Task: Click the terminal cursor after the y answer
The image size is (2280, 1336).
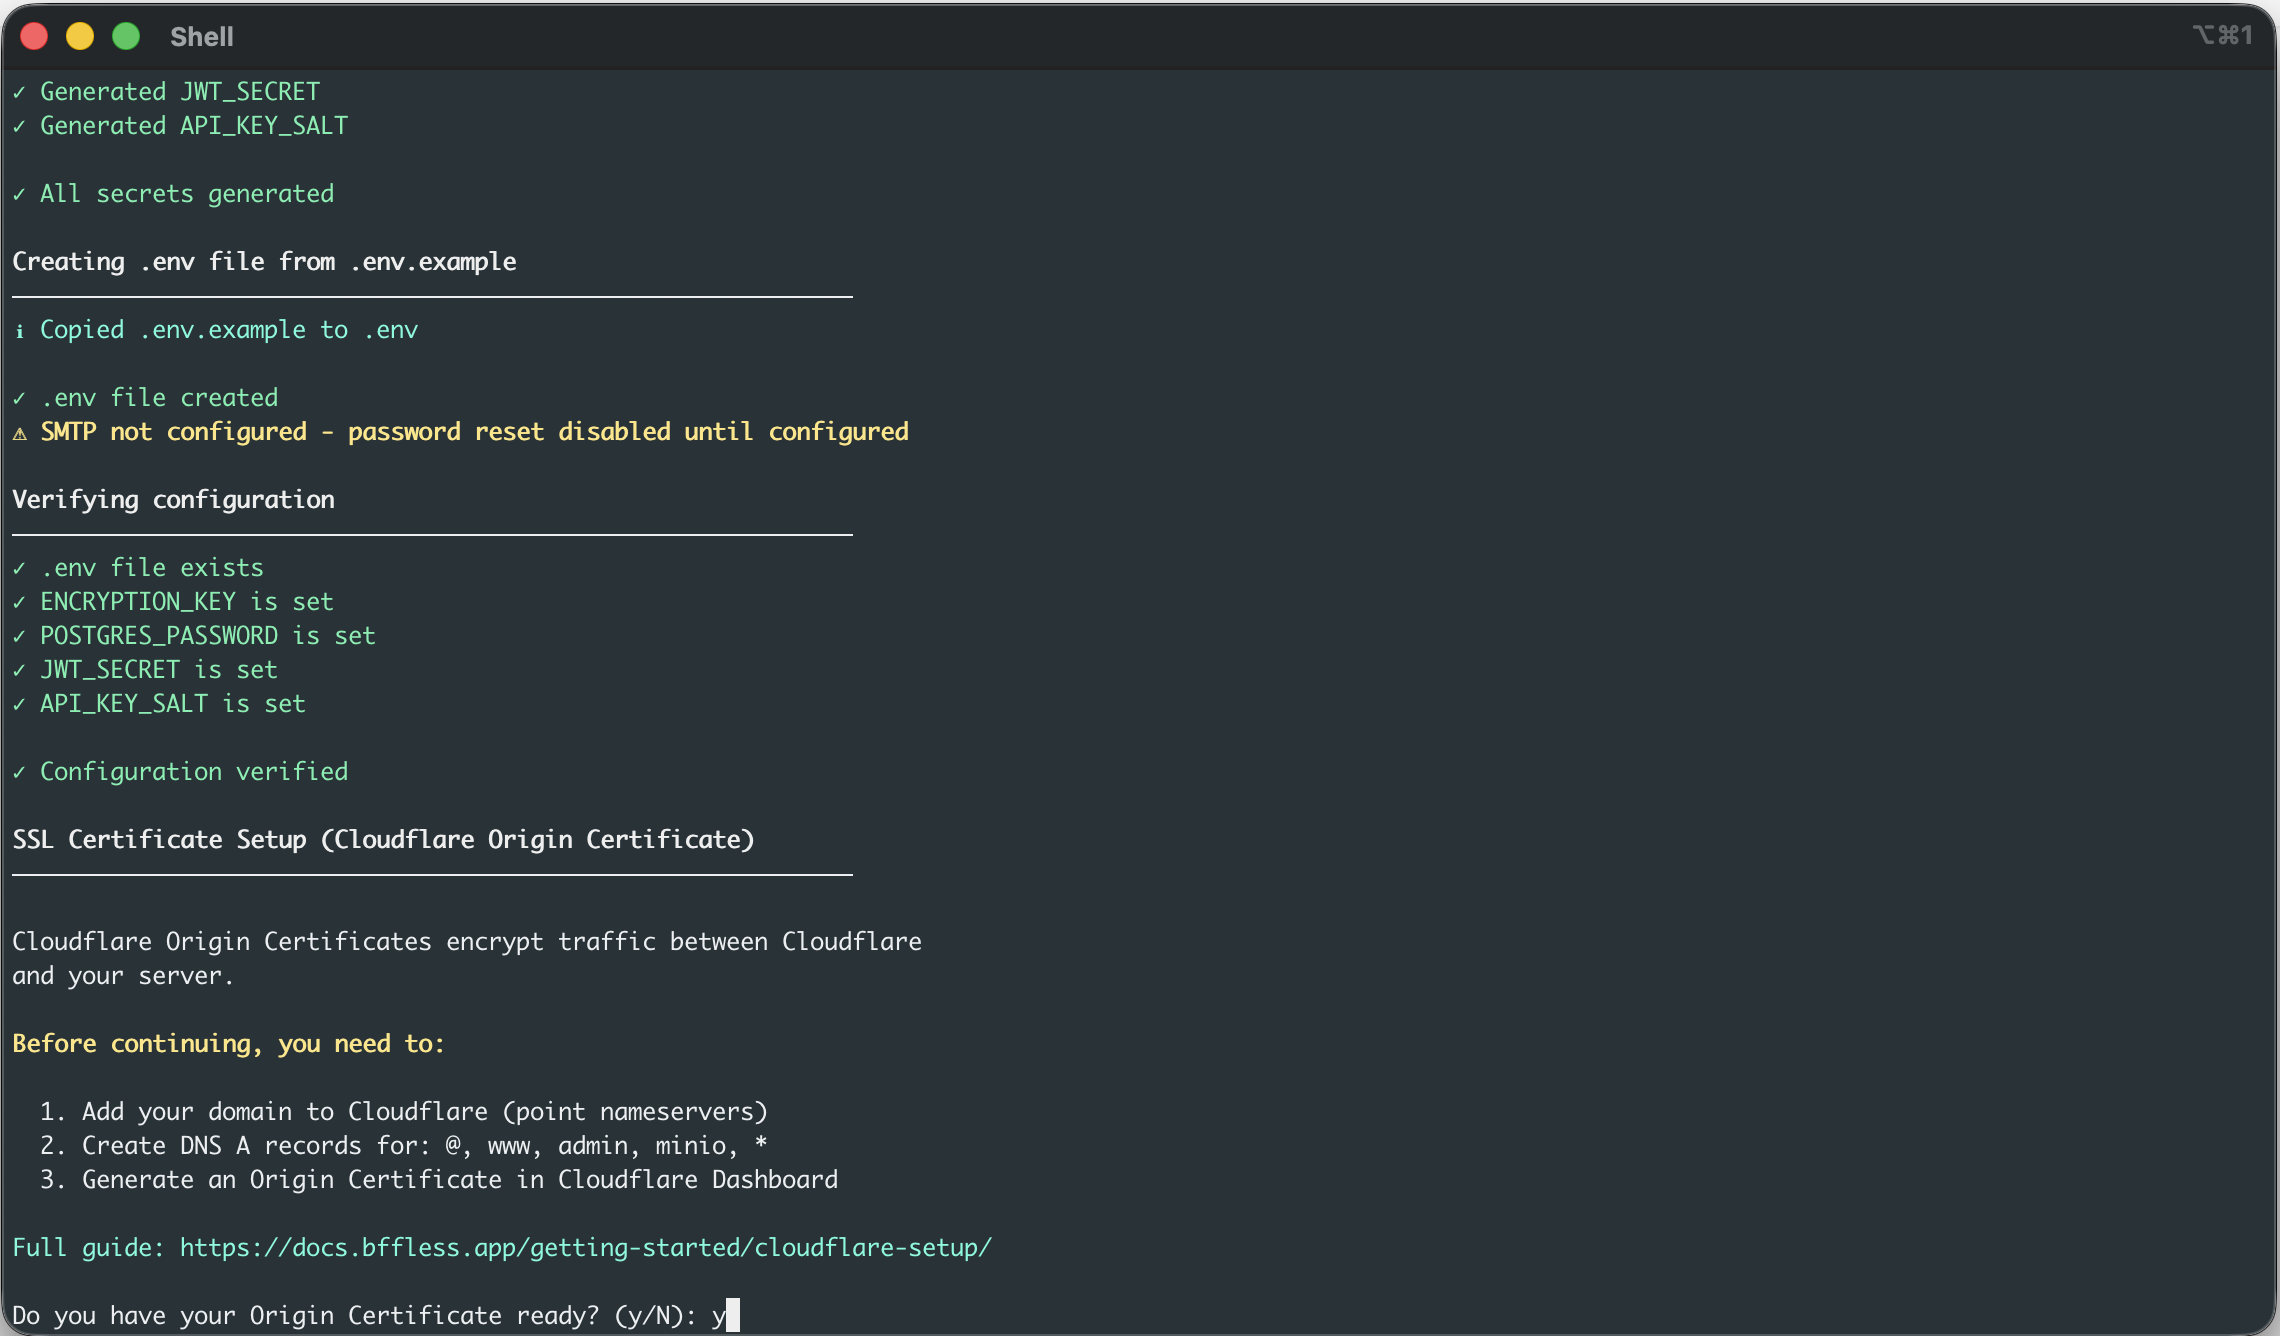Action: pos(733,1315)
